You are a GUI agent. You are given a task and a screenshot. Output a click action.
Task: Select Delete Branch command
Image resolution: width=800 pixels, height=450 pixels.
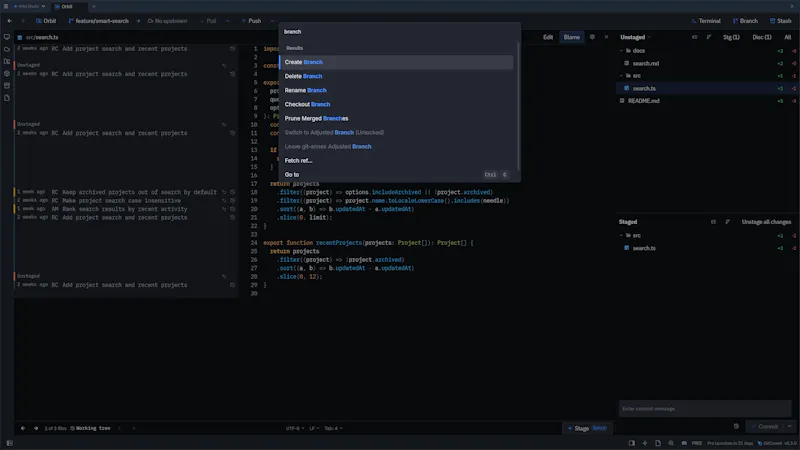pos(396,76)
